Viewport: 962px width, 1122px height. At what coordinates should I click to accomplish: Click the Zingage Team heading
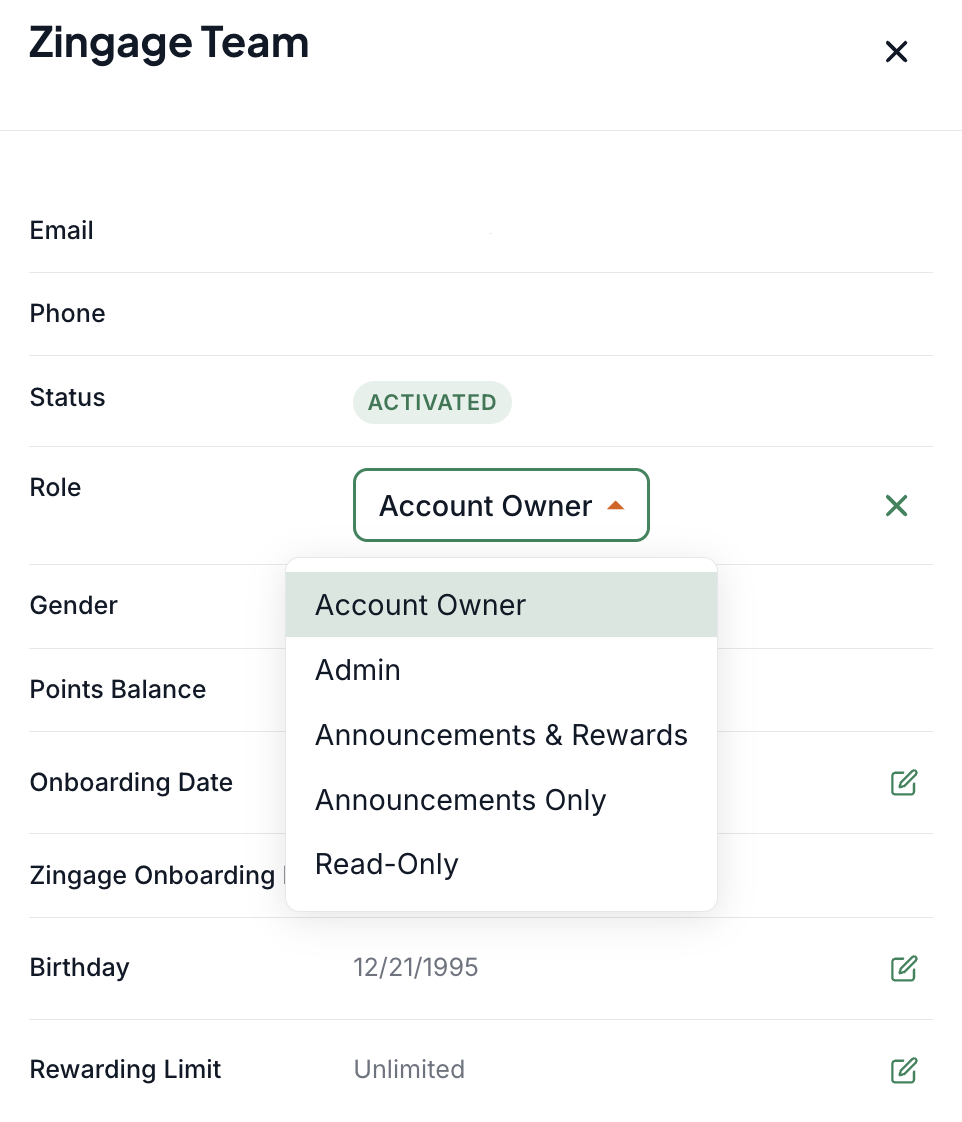[x=169, y=44]
